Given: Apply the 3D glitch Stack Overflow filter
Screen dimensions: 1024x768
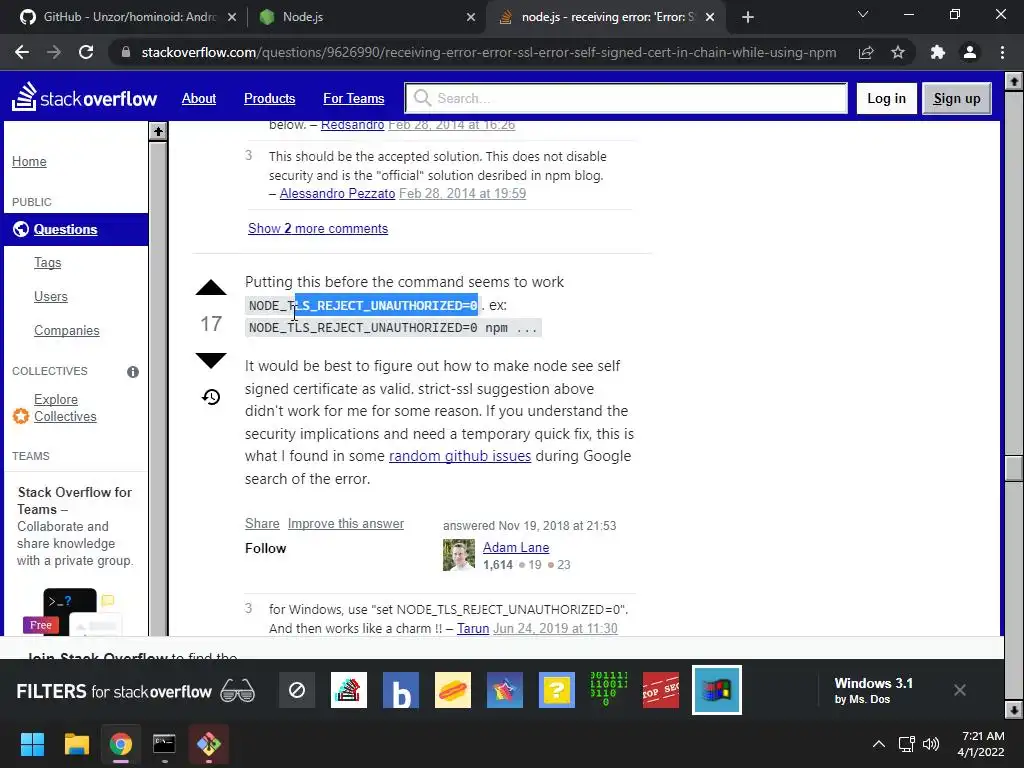Looking at the screenshot, I should pyautogui.click(x=349, y=690).
